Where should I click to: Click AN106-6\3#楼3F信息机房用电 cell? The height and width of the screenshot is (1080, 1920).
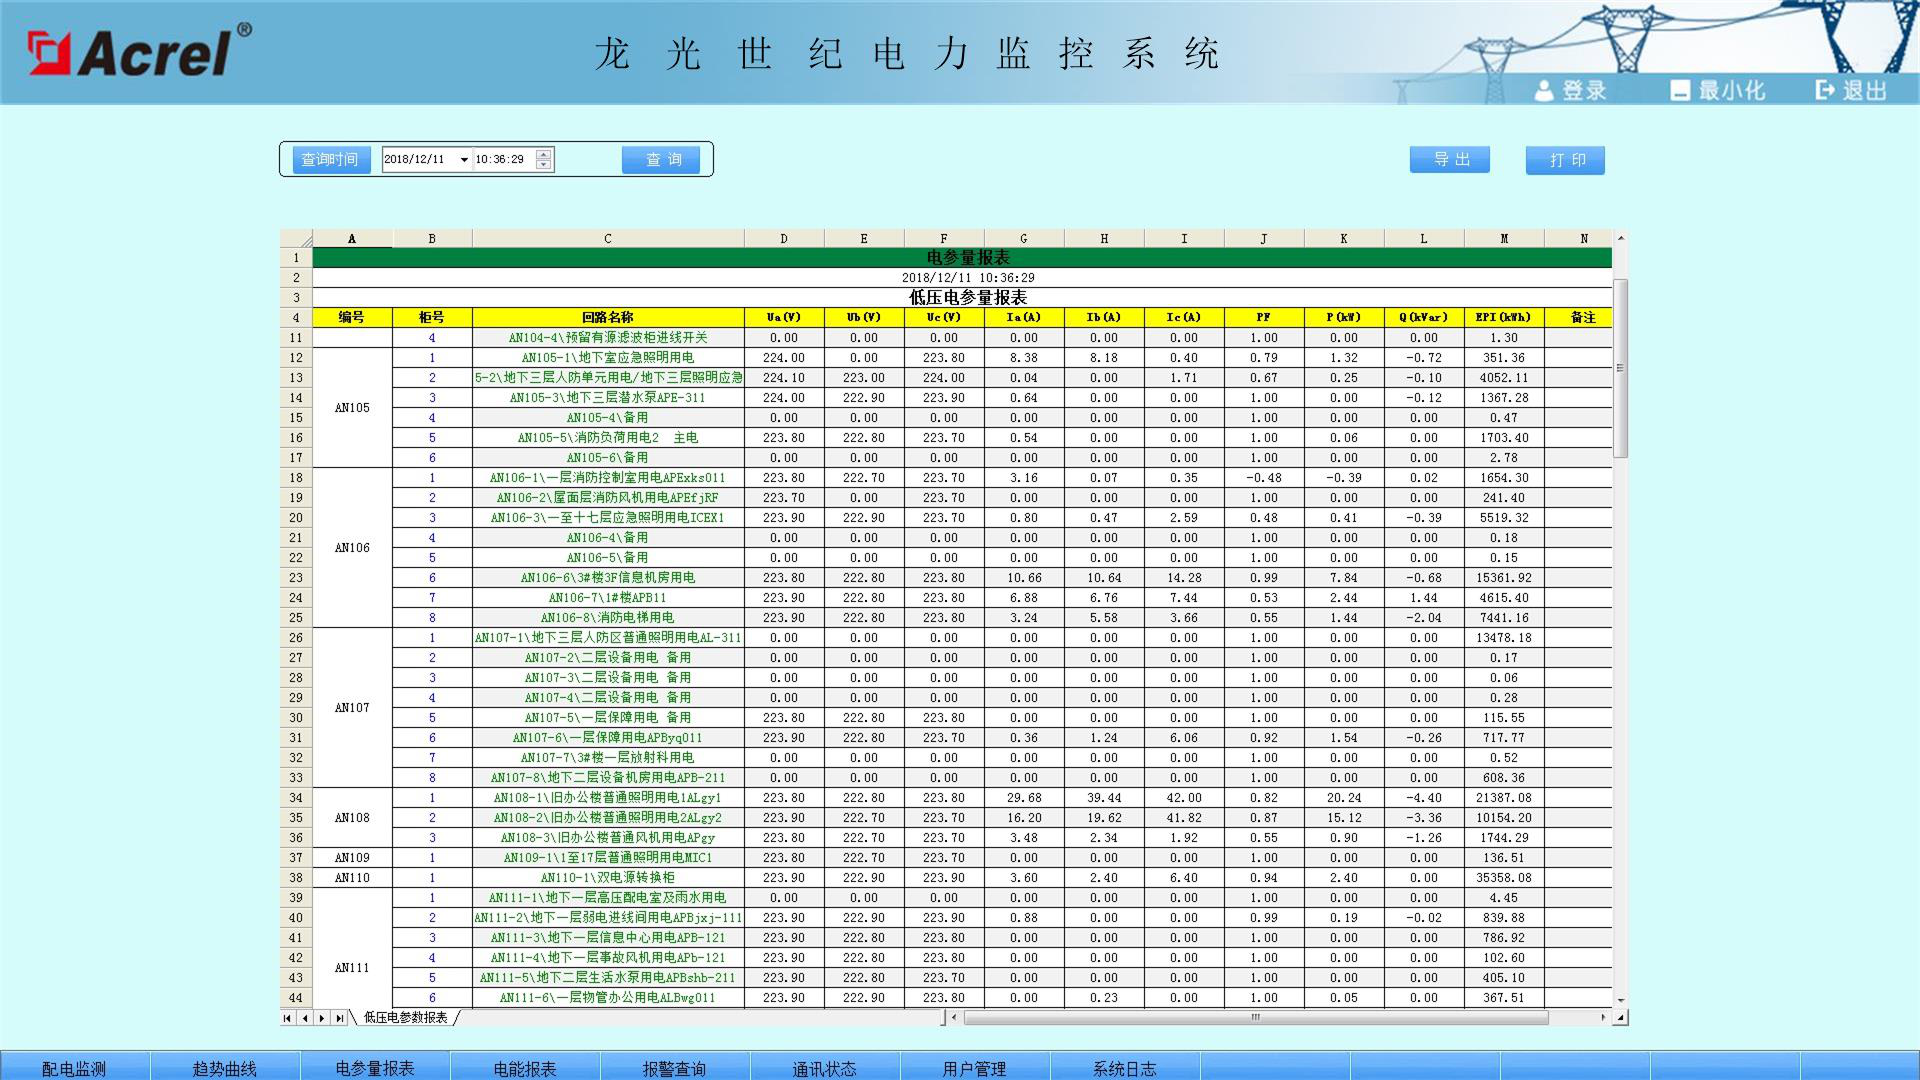(x=608, y=578)
